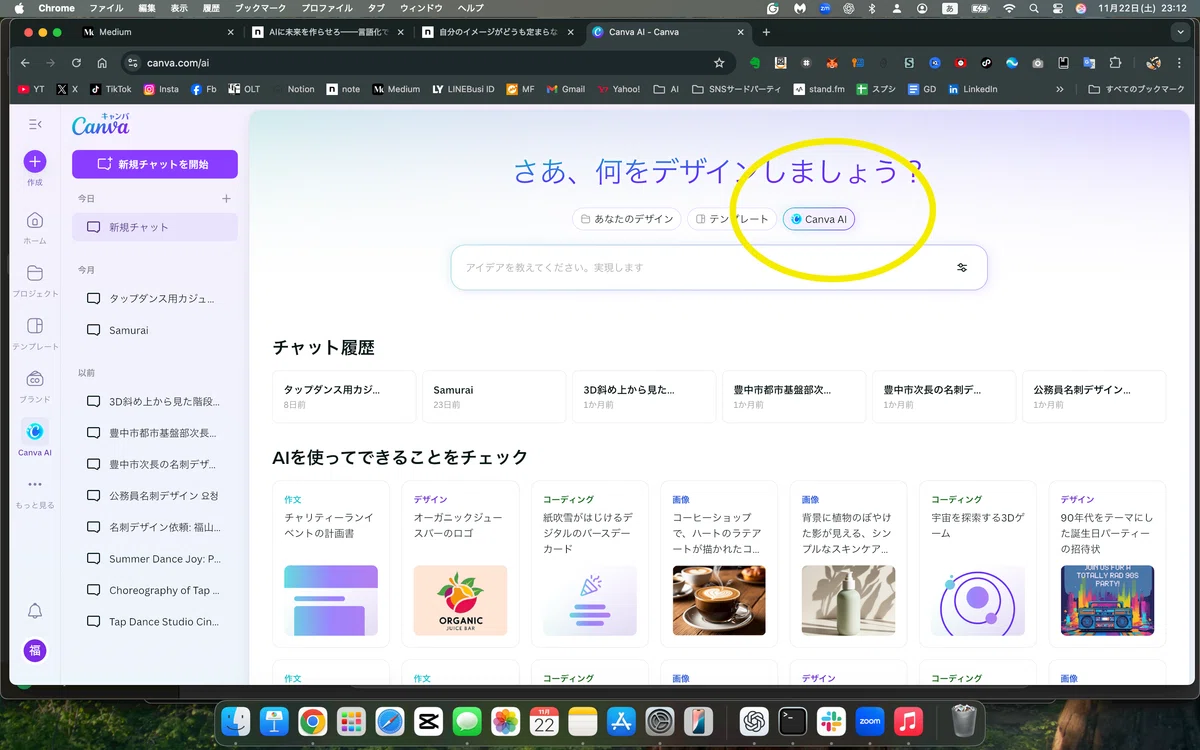Image resolution: width=1200 pixels, height=750 pixels.
Task: Open the Templates sidebar icon
Action: [x=34, y=326]
